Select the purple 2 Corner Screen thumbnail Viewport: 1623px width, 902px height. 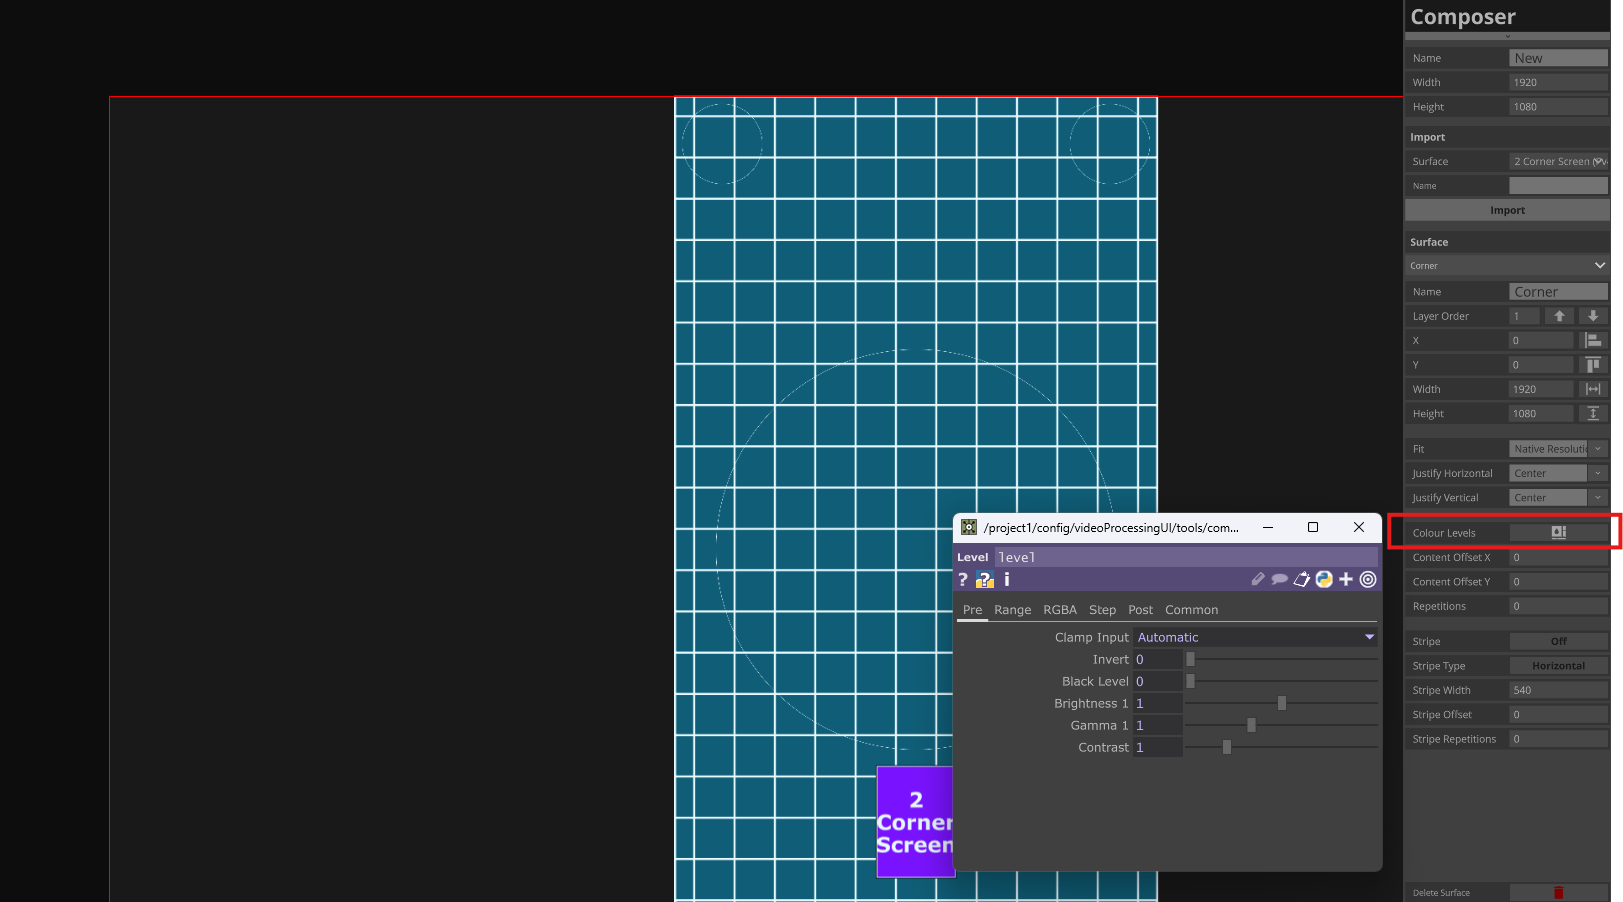[x=915, y=822]
